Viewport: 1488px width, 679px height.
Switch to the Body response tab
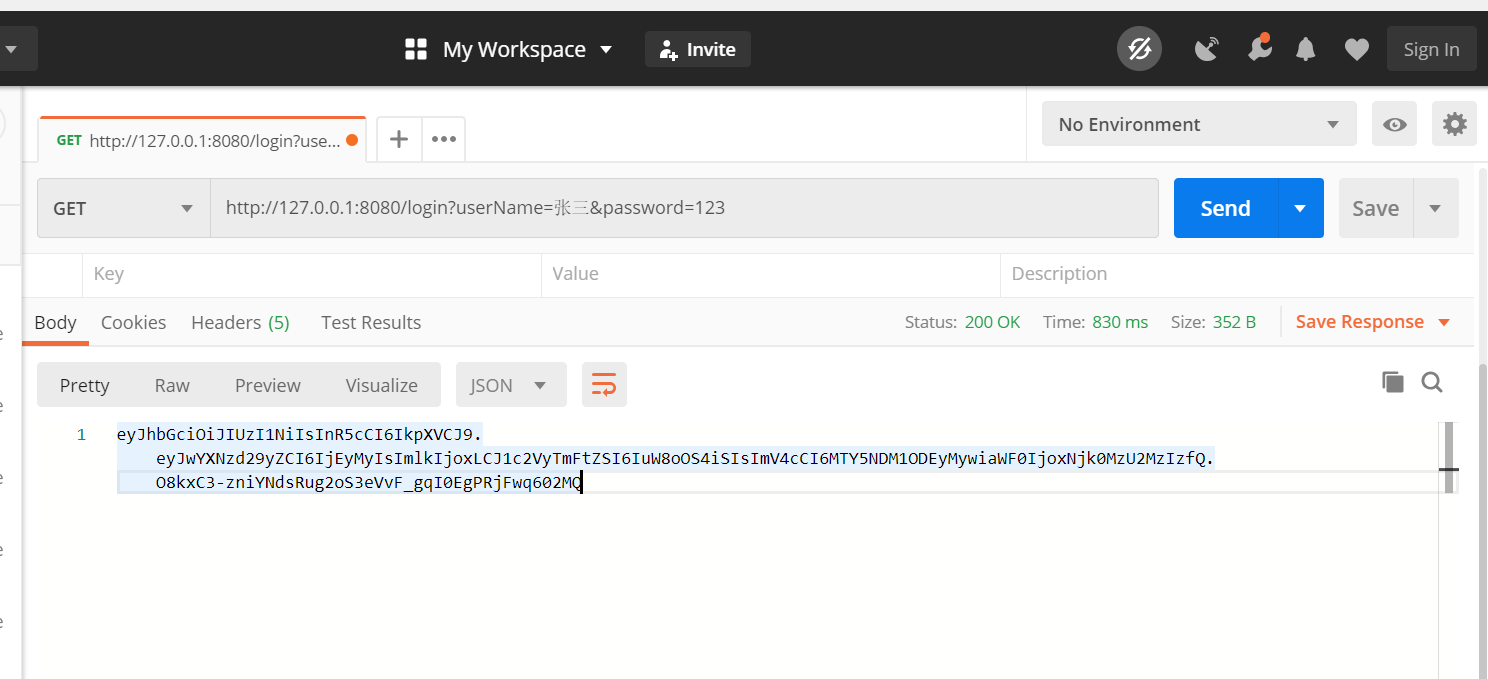coord(55,322)
